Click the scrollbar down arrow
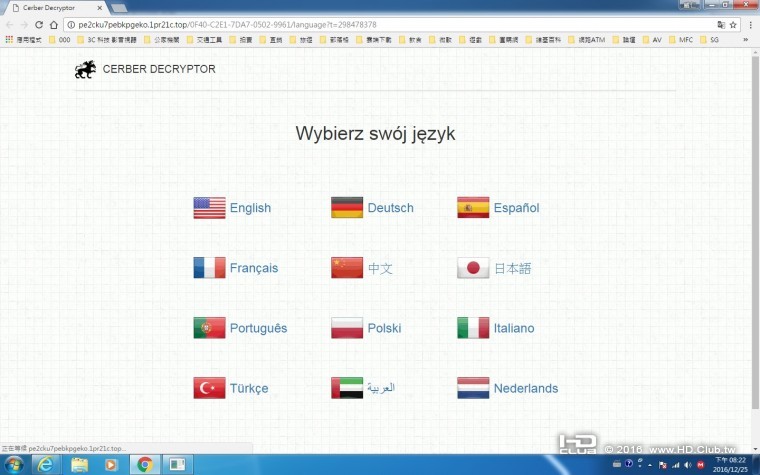 (x=756, y=449)
